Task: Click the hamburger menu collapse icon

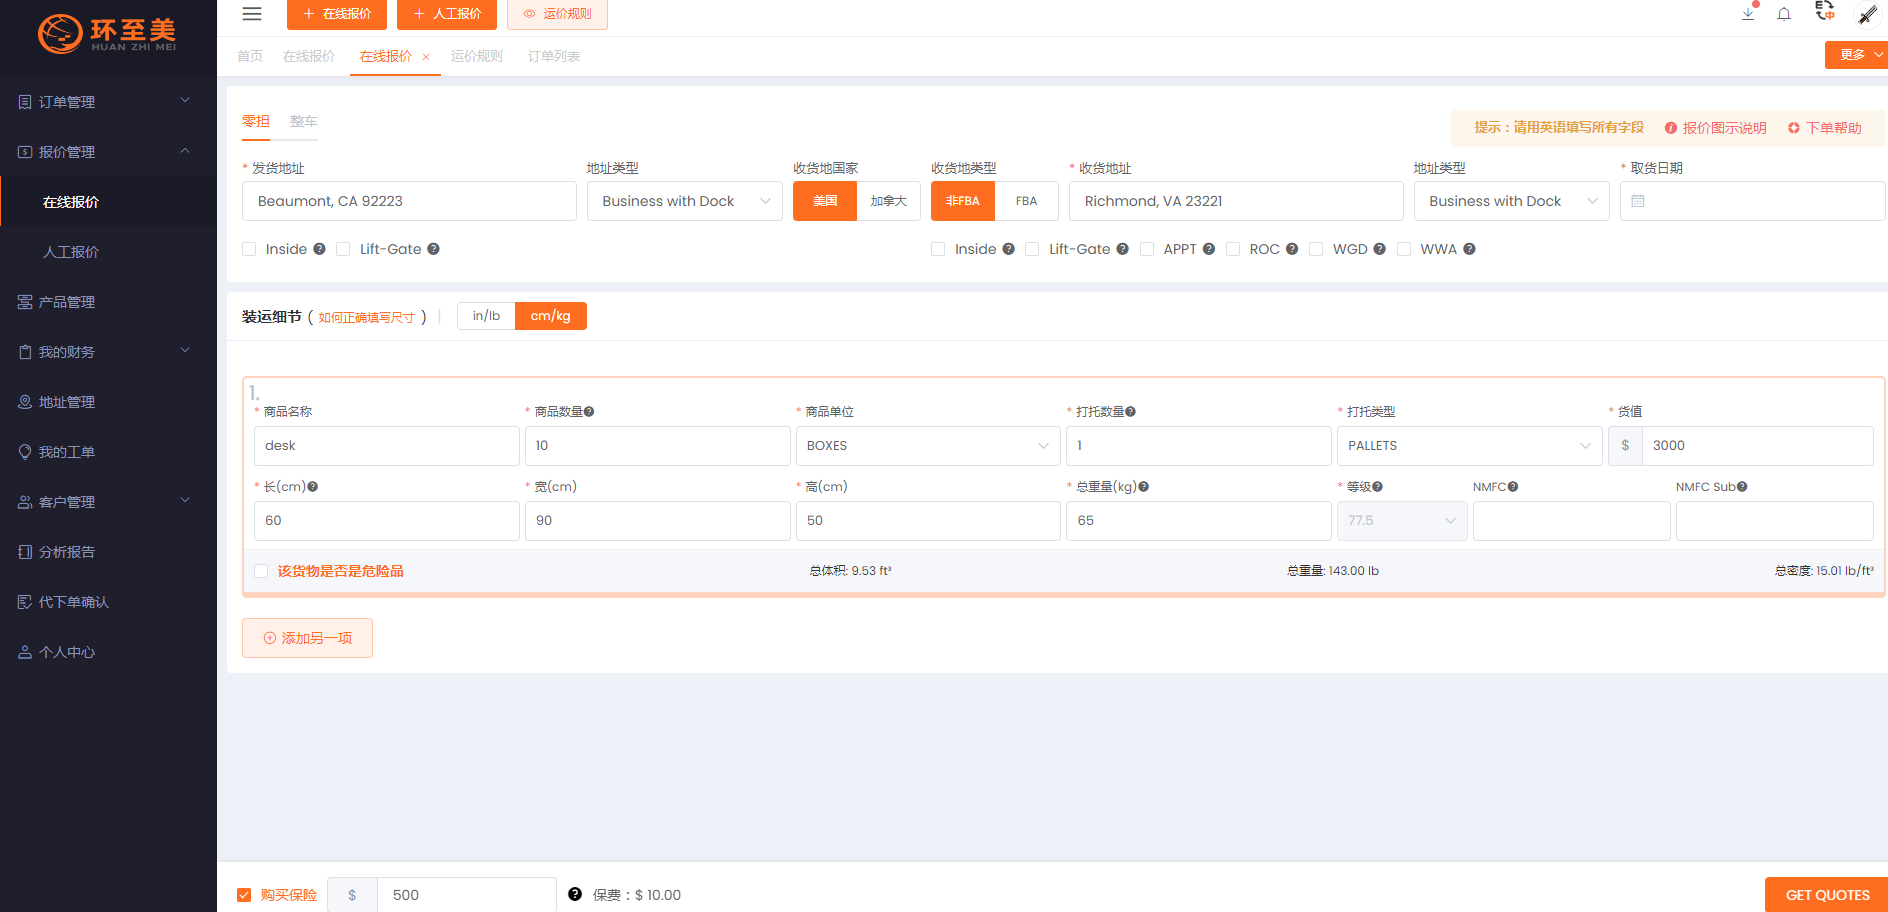Action: (x=252, y=14)
